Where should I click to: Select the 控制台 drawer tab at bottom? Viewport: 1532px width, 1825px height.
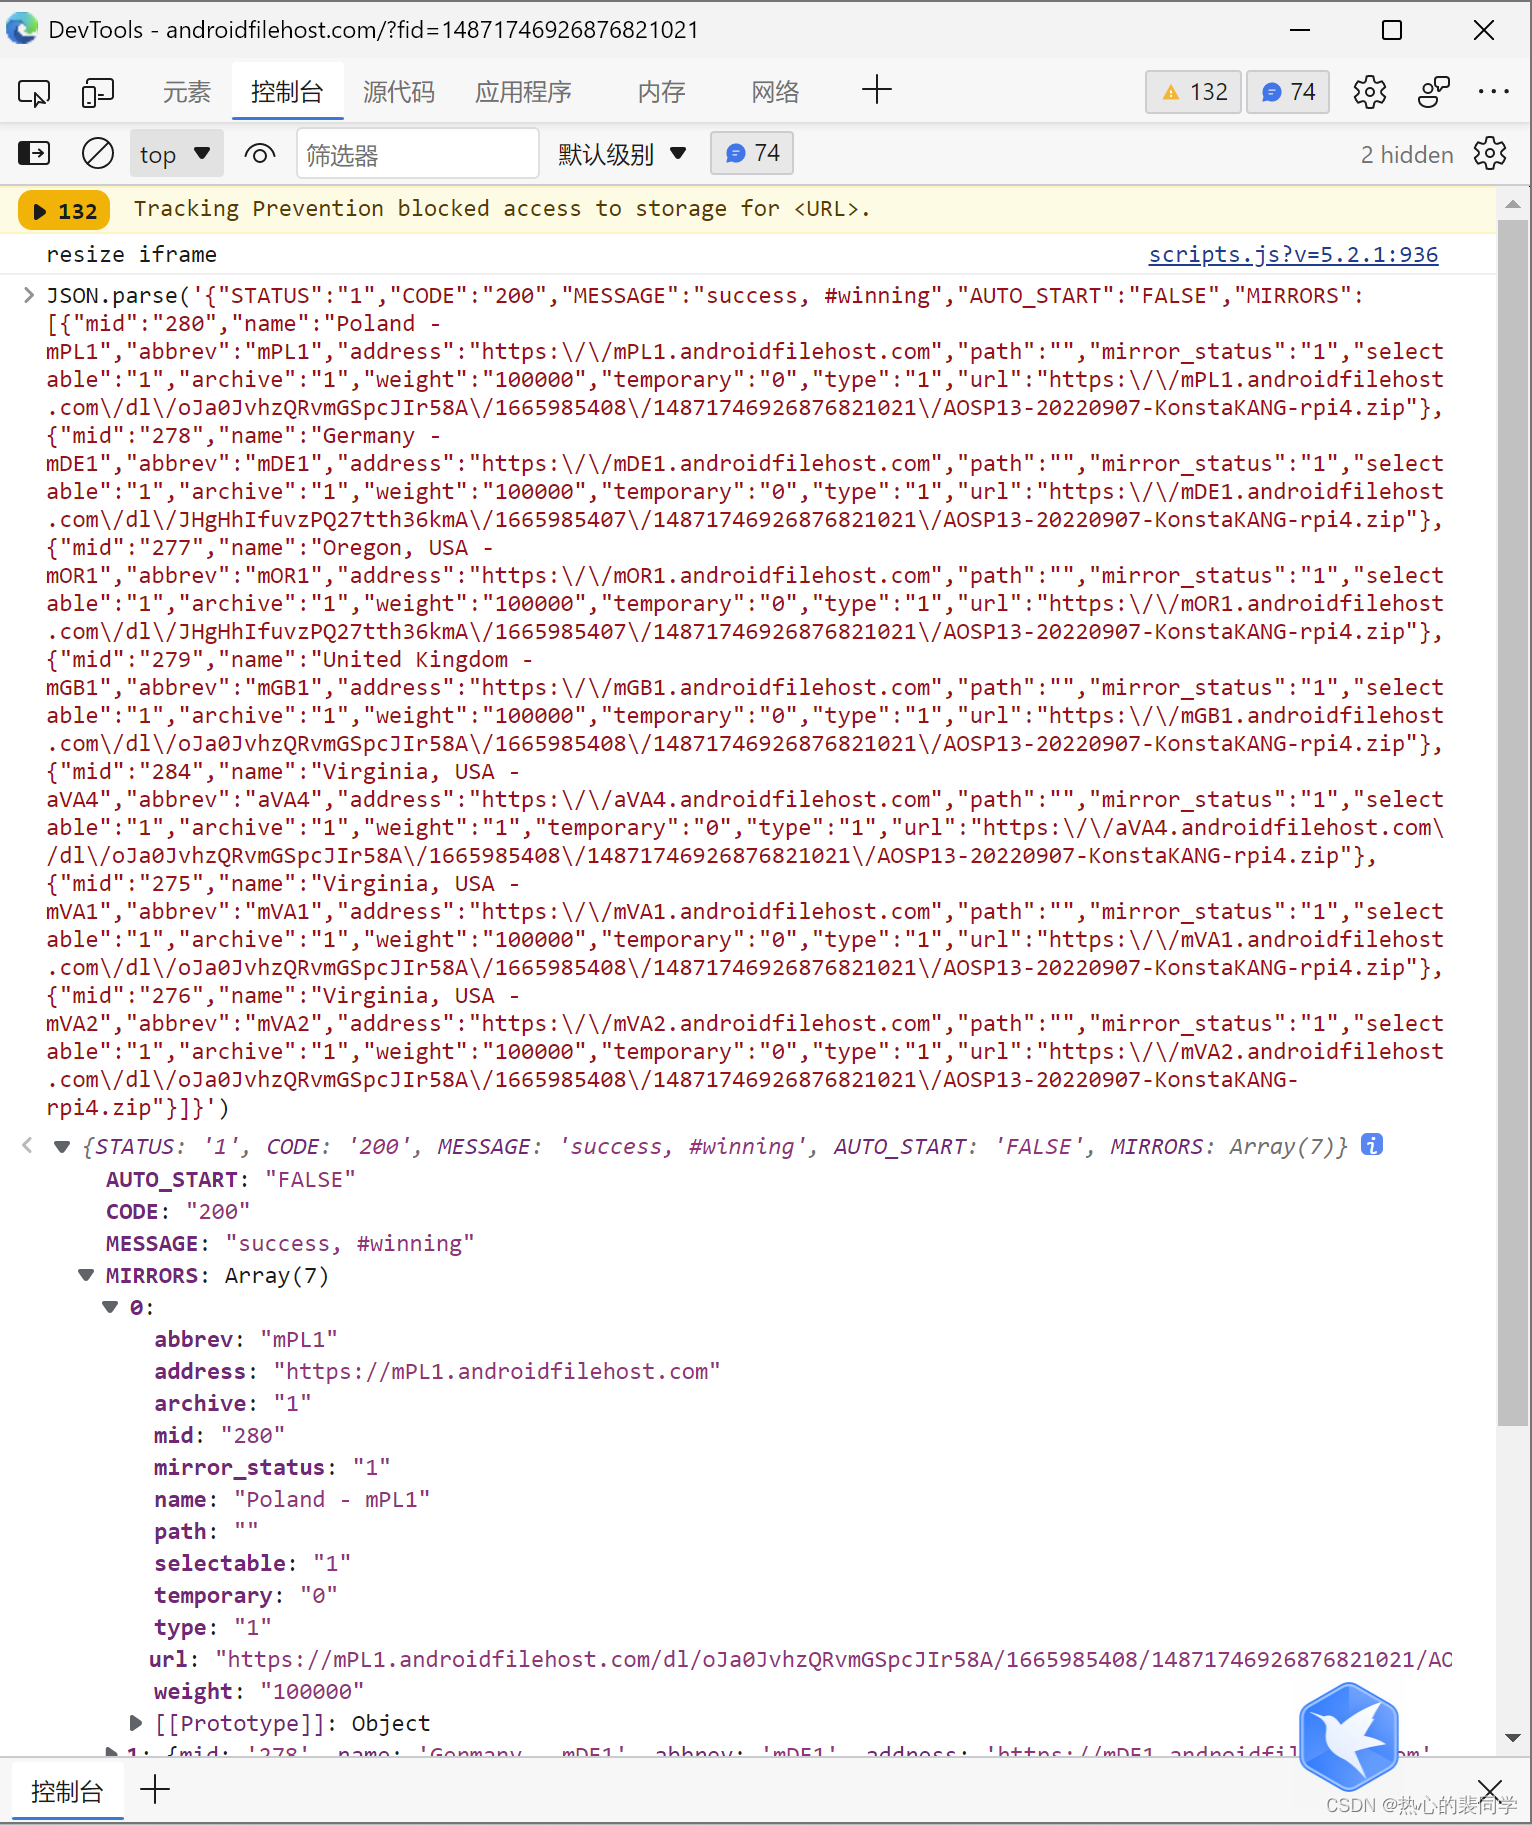pos(67,1791)
